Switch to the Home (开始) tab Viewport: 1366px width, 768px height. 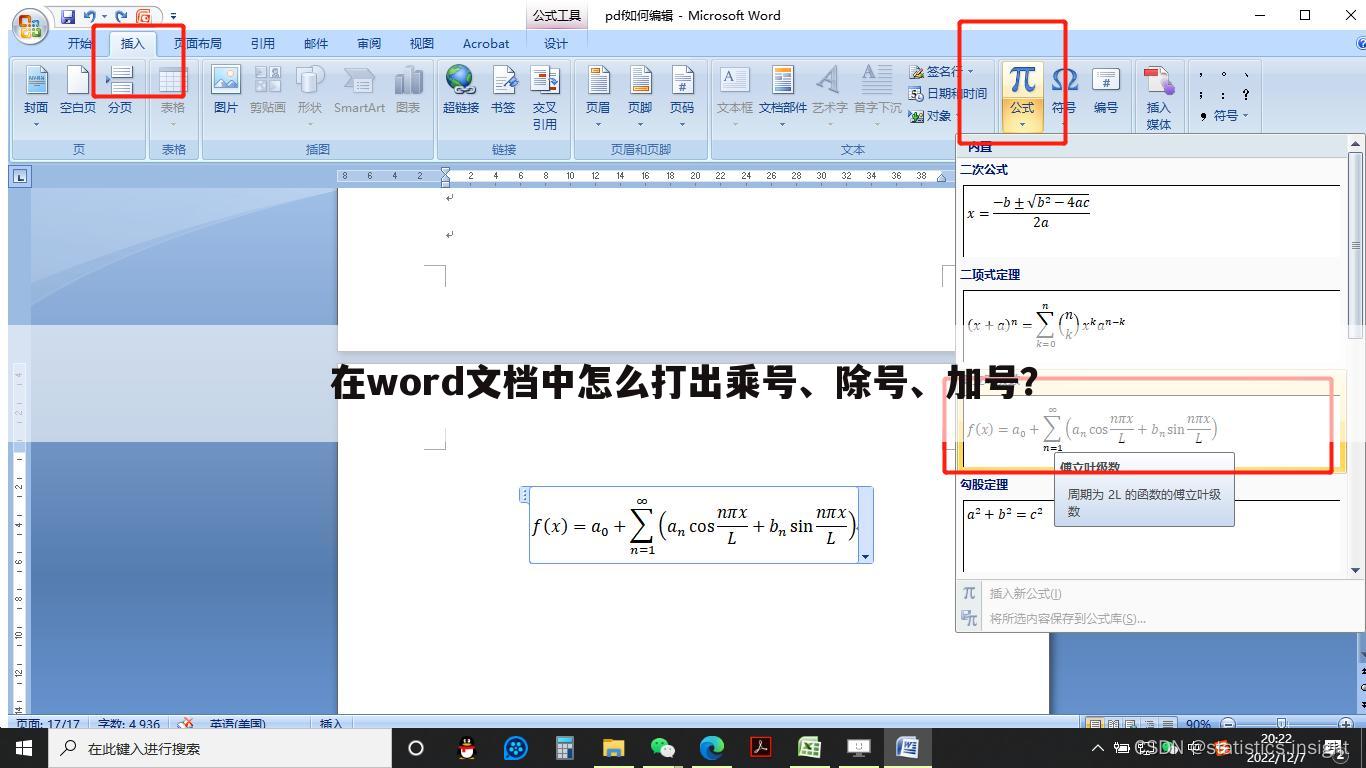[80, 43]
